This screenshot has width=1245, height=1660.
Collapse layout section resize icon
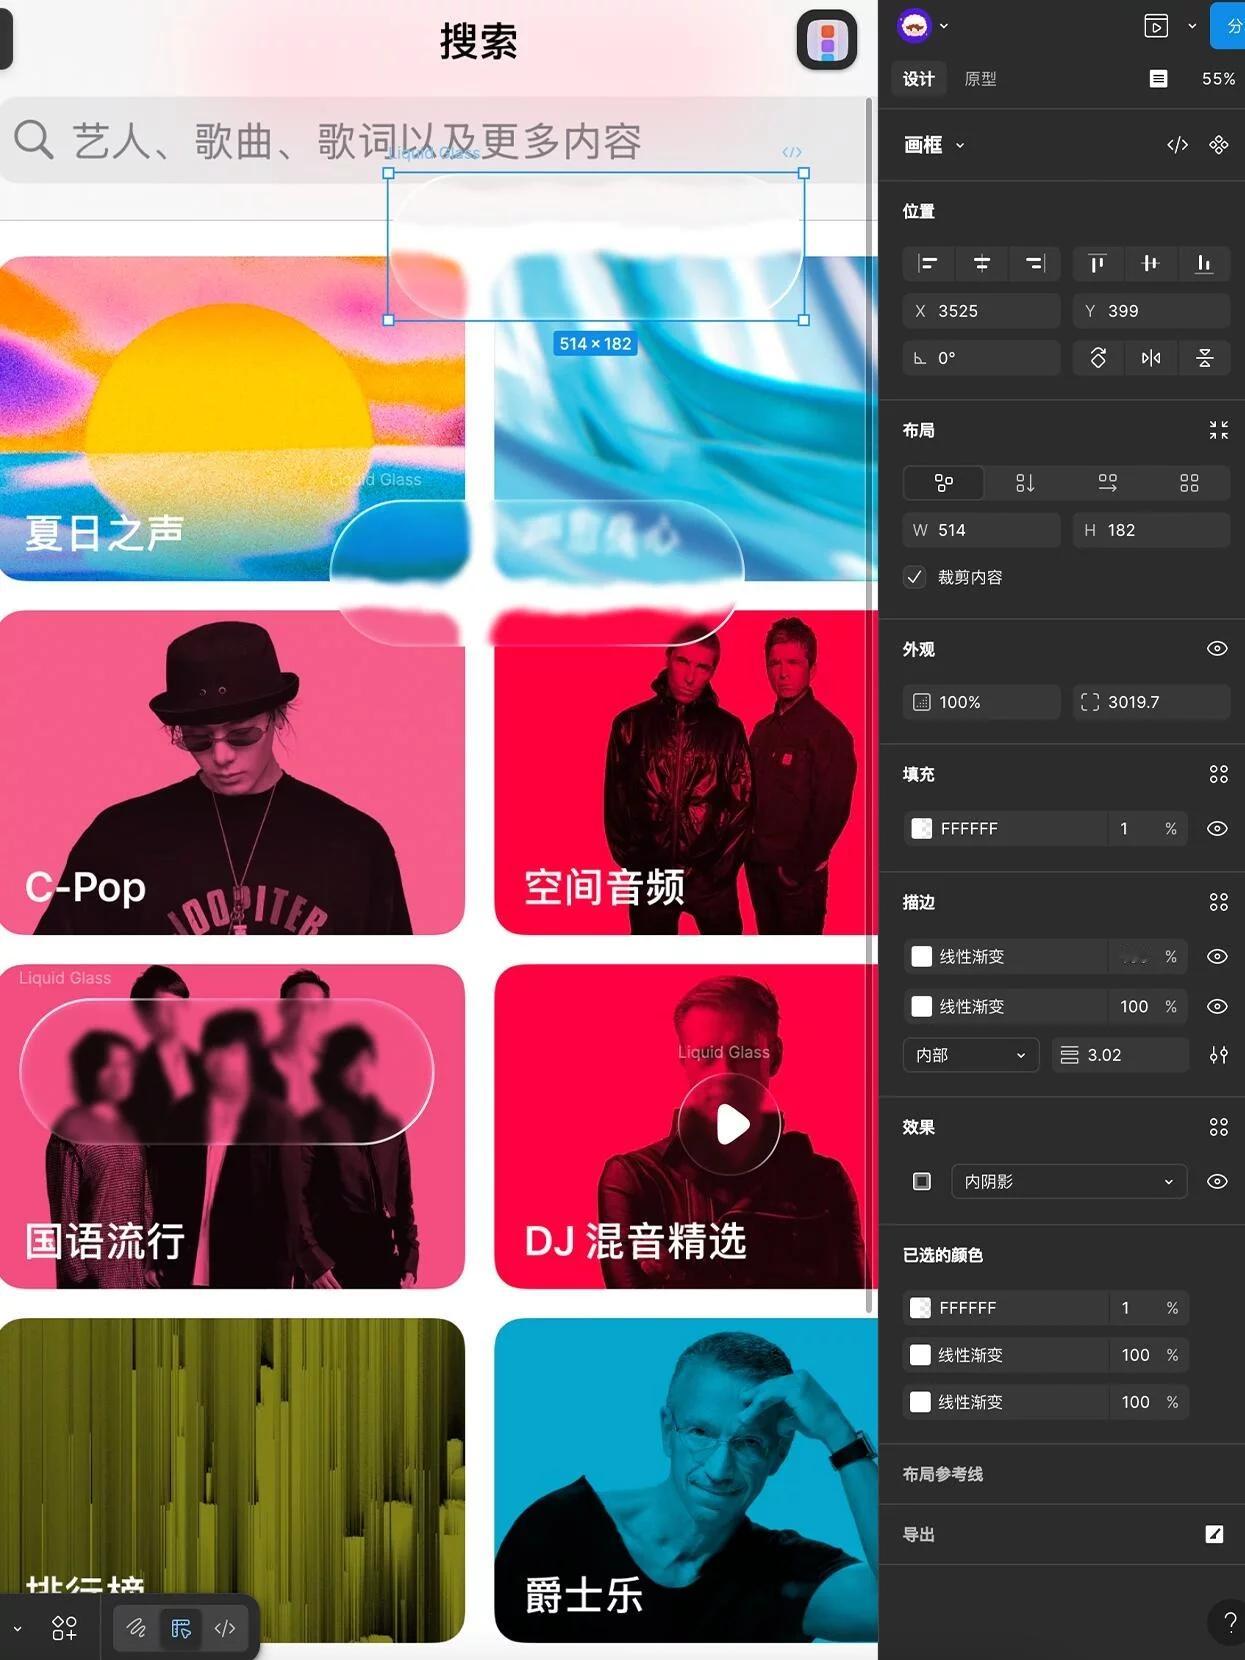pos(1218,430)
